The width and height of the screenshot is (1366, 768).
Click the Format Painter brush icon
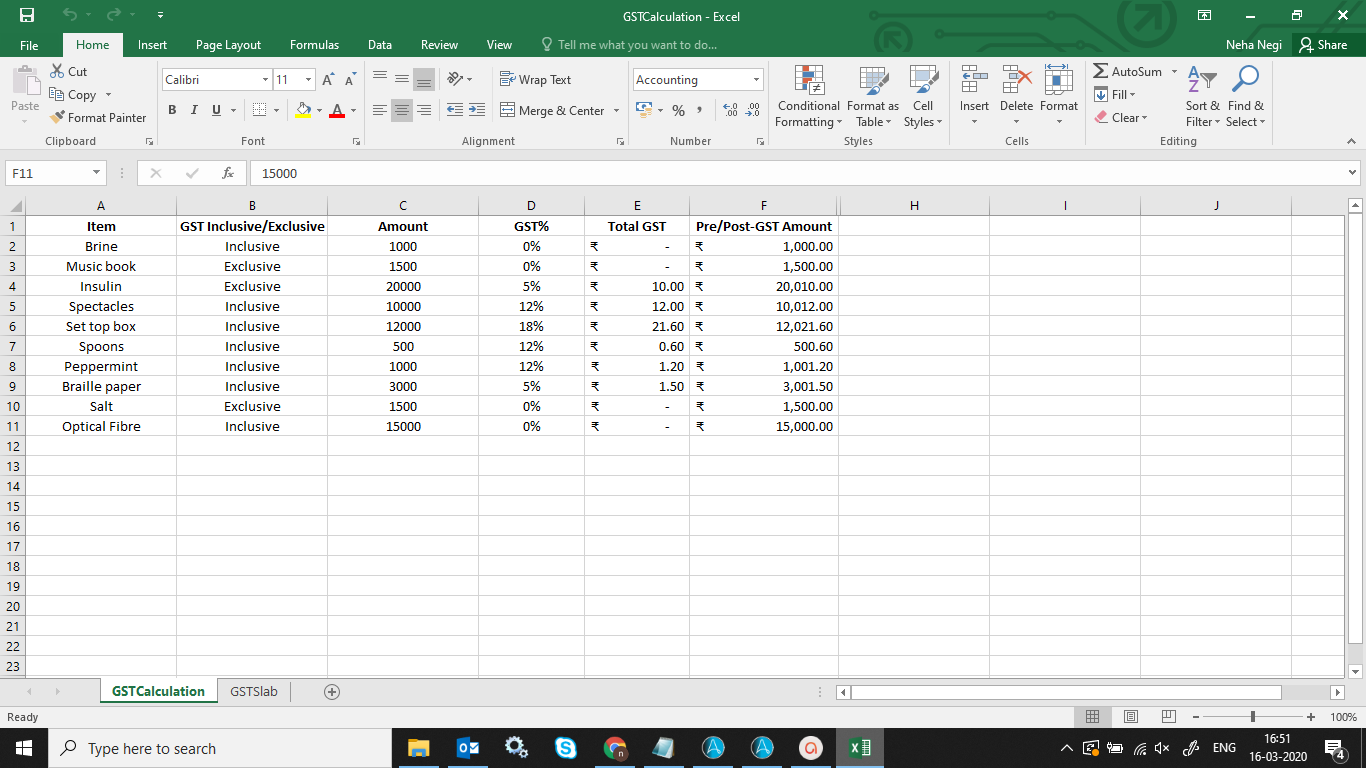click(58, 118)
